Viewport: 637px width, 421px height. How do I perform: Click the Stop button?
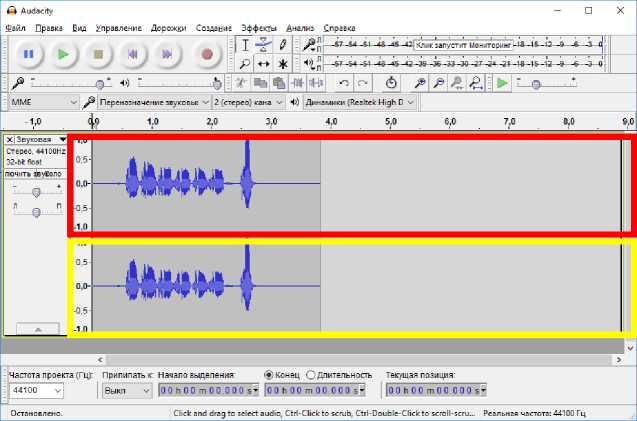pyautogui.click(x=98, y=54)
